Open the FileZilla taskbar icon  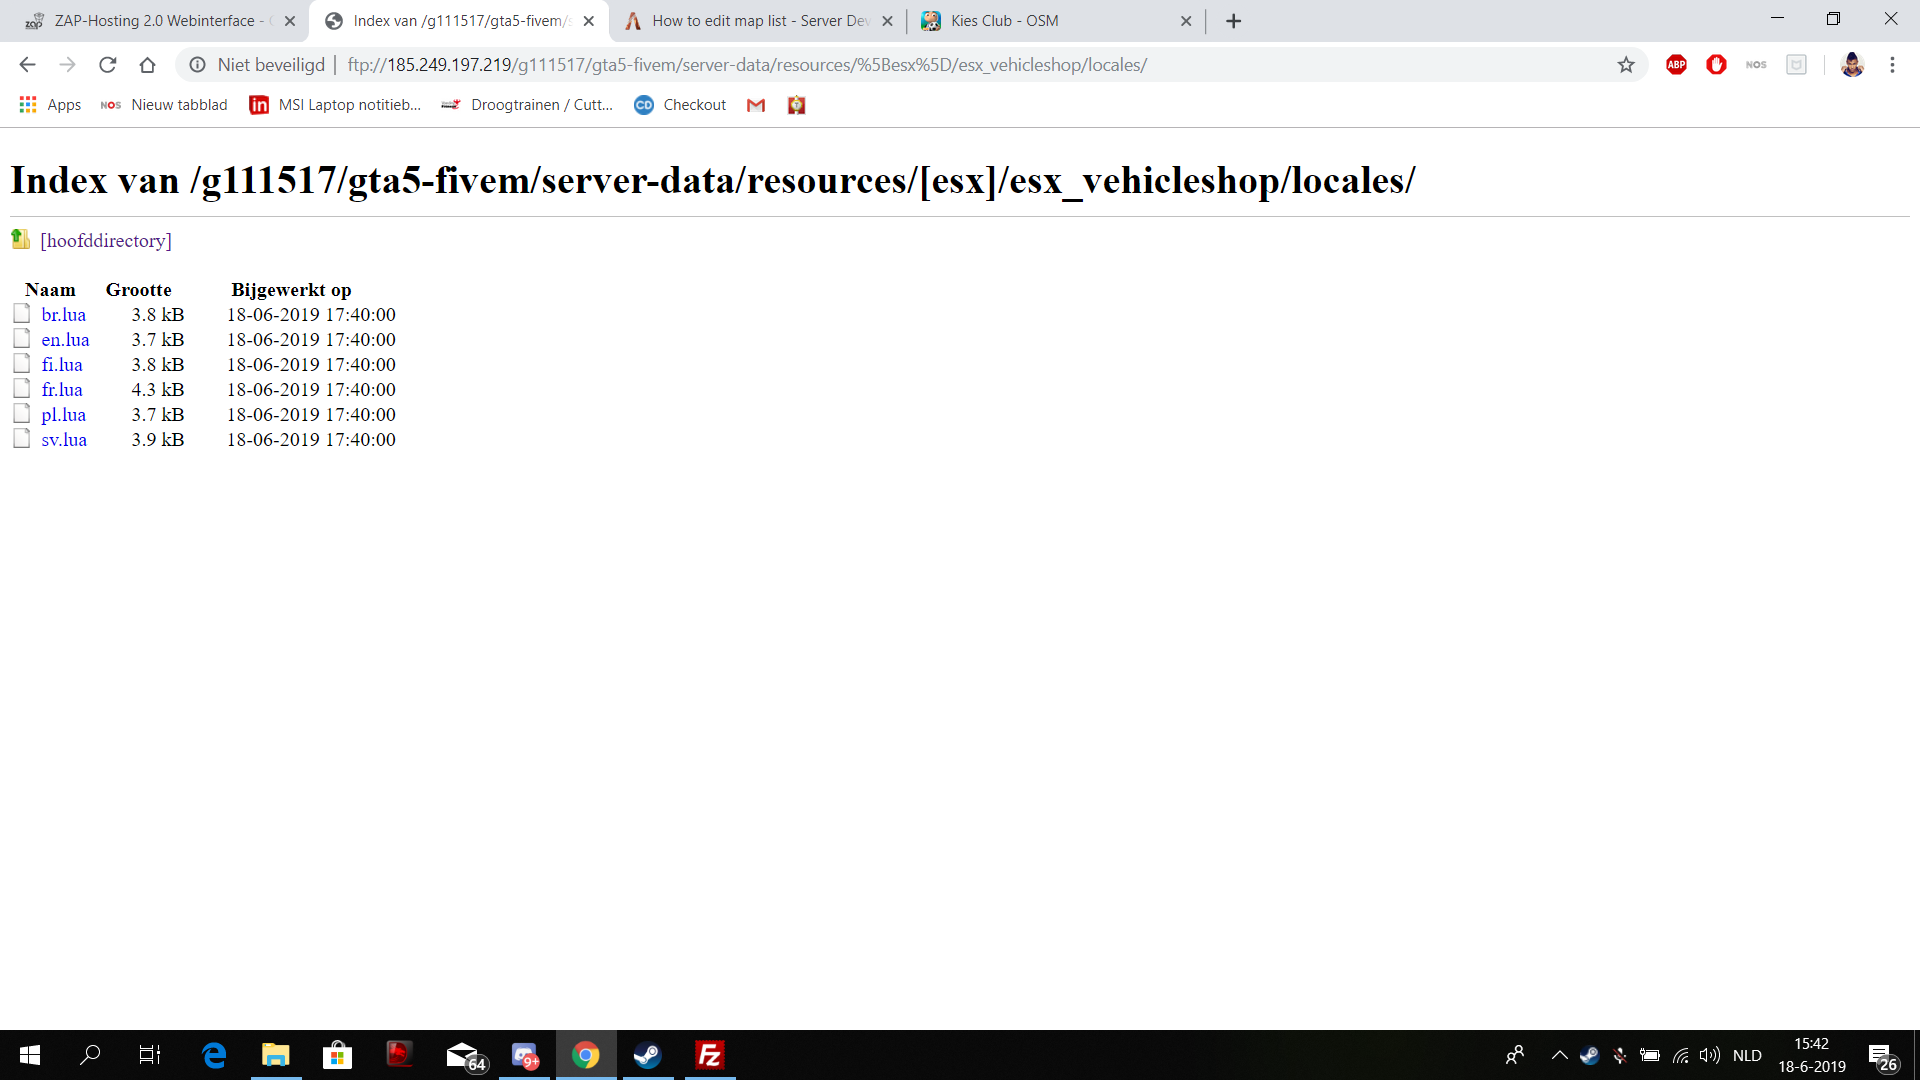[710, 1055]
